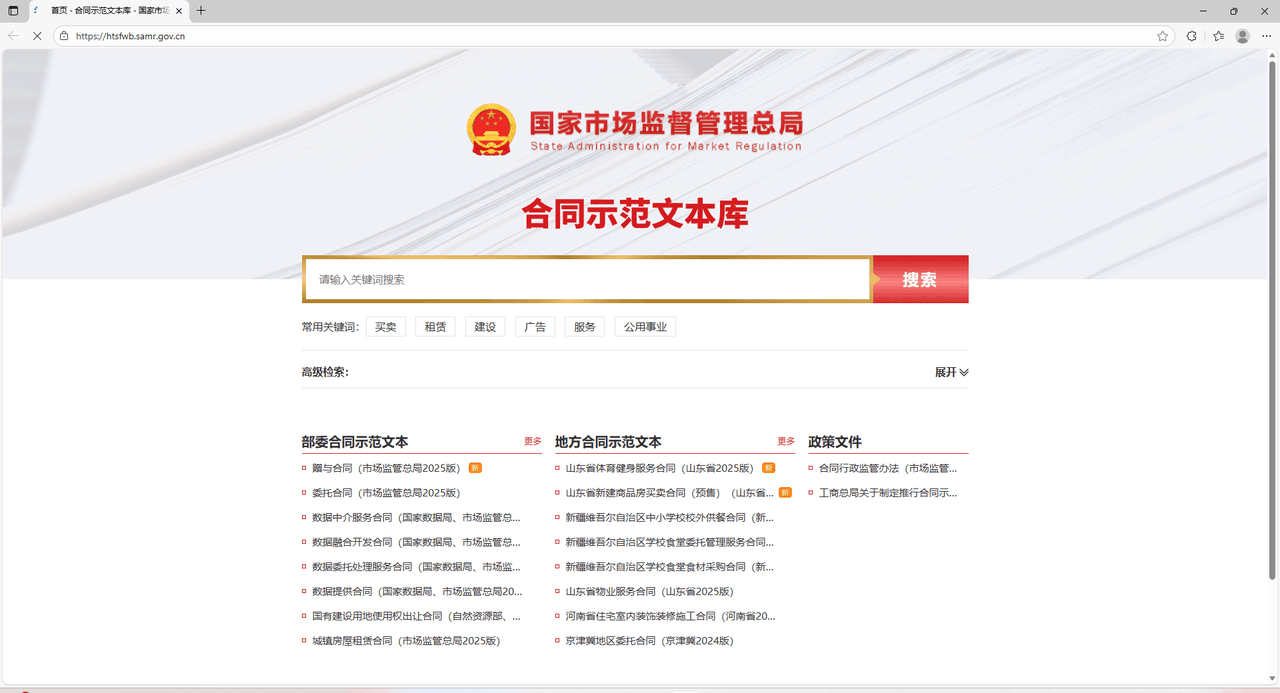Click 更多 under 部委合同示范文本

(x=533, y=441)
